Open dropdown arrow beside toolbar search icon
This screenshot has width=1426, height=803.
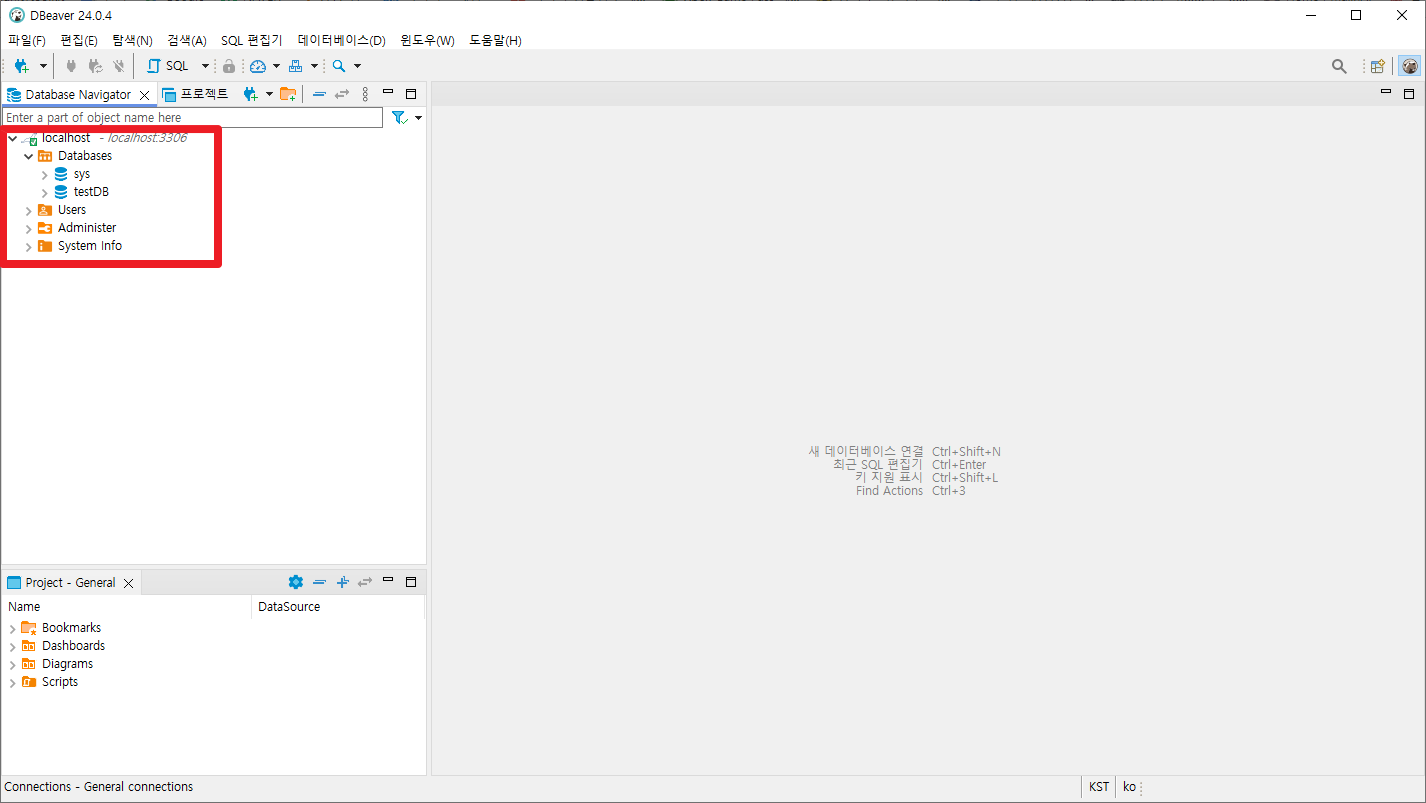pos(357,66)
